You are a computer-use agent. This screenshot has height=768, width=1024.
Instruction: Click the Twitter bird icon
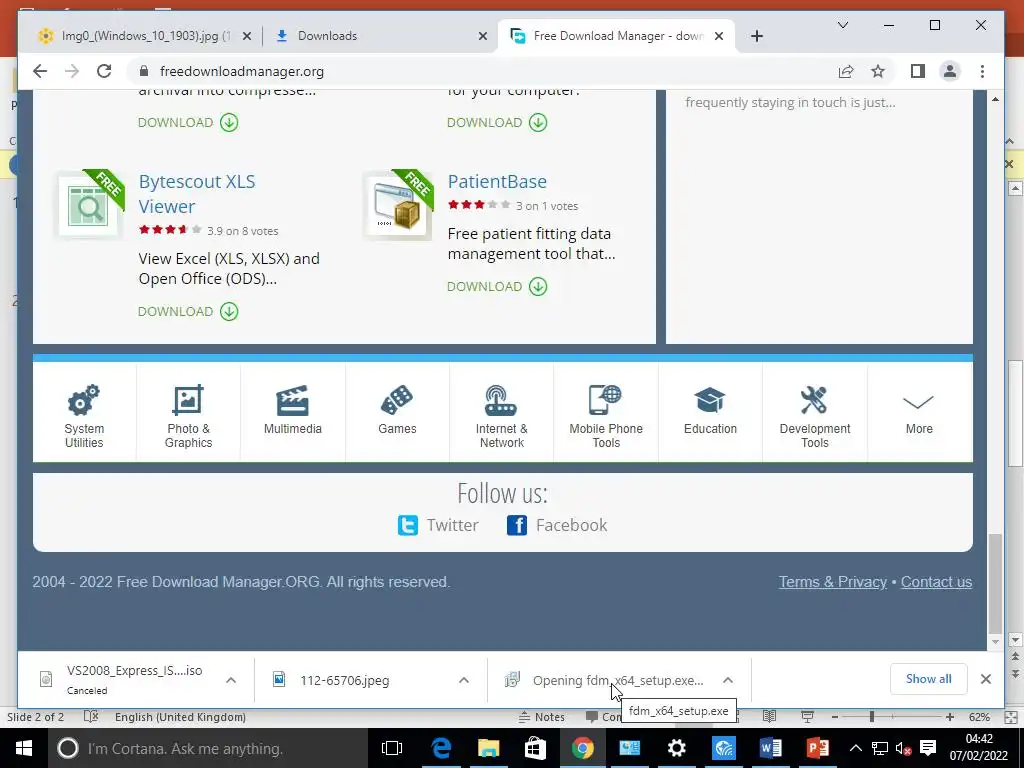(x=408, y=525)
